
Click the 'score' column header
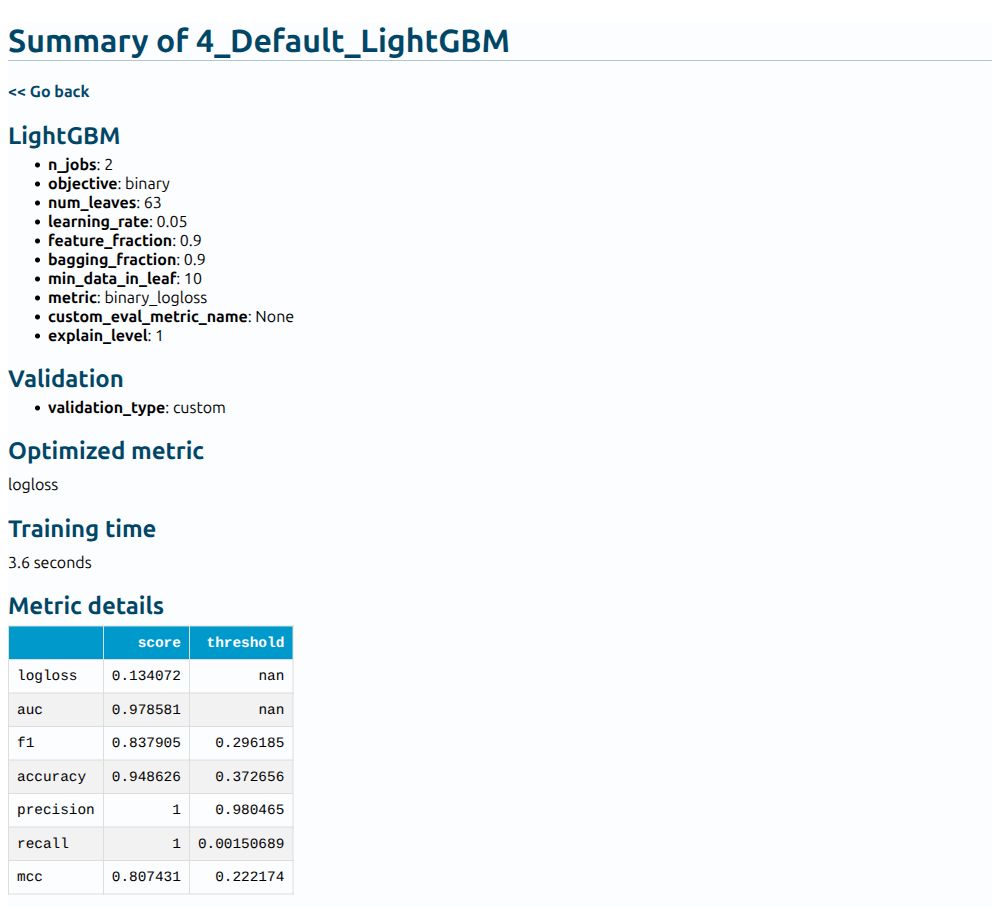tap(147, 642)
